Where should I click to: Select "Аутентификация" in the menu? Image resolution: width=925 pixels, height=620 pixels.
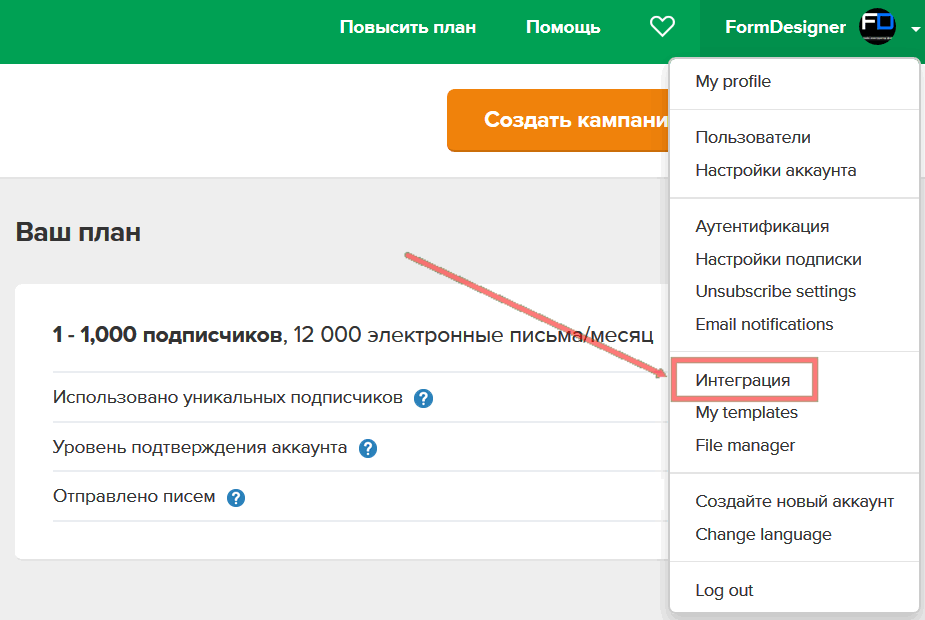(762, 226)
